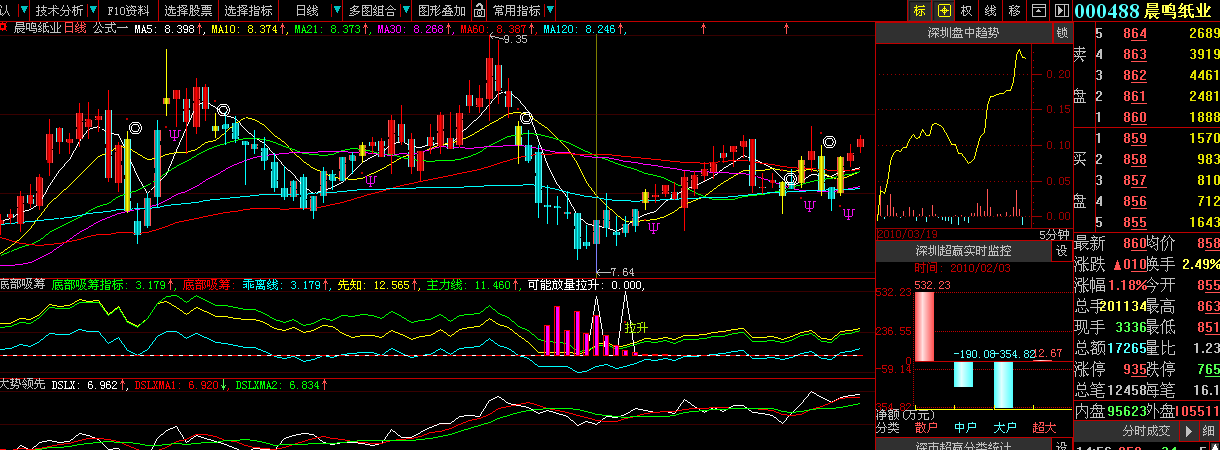Image resolution: width=1220 pixels, height=450 pixels.
Task: Collapse the side panel with the arrow icon
Action: pos(1060,11)
